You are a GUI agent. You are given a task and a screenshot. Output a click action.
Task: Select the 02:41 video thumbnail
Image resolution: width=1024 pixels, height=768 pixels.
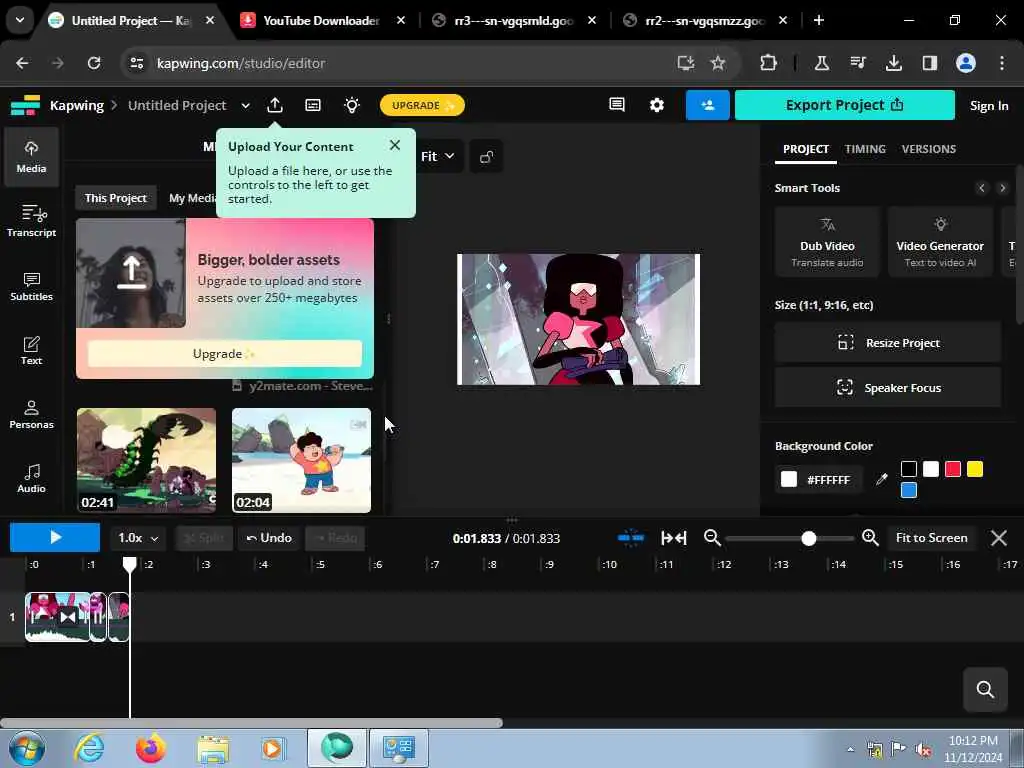[146, 460]
